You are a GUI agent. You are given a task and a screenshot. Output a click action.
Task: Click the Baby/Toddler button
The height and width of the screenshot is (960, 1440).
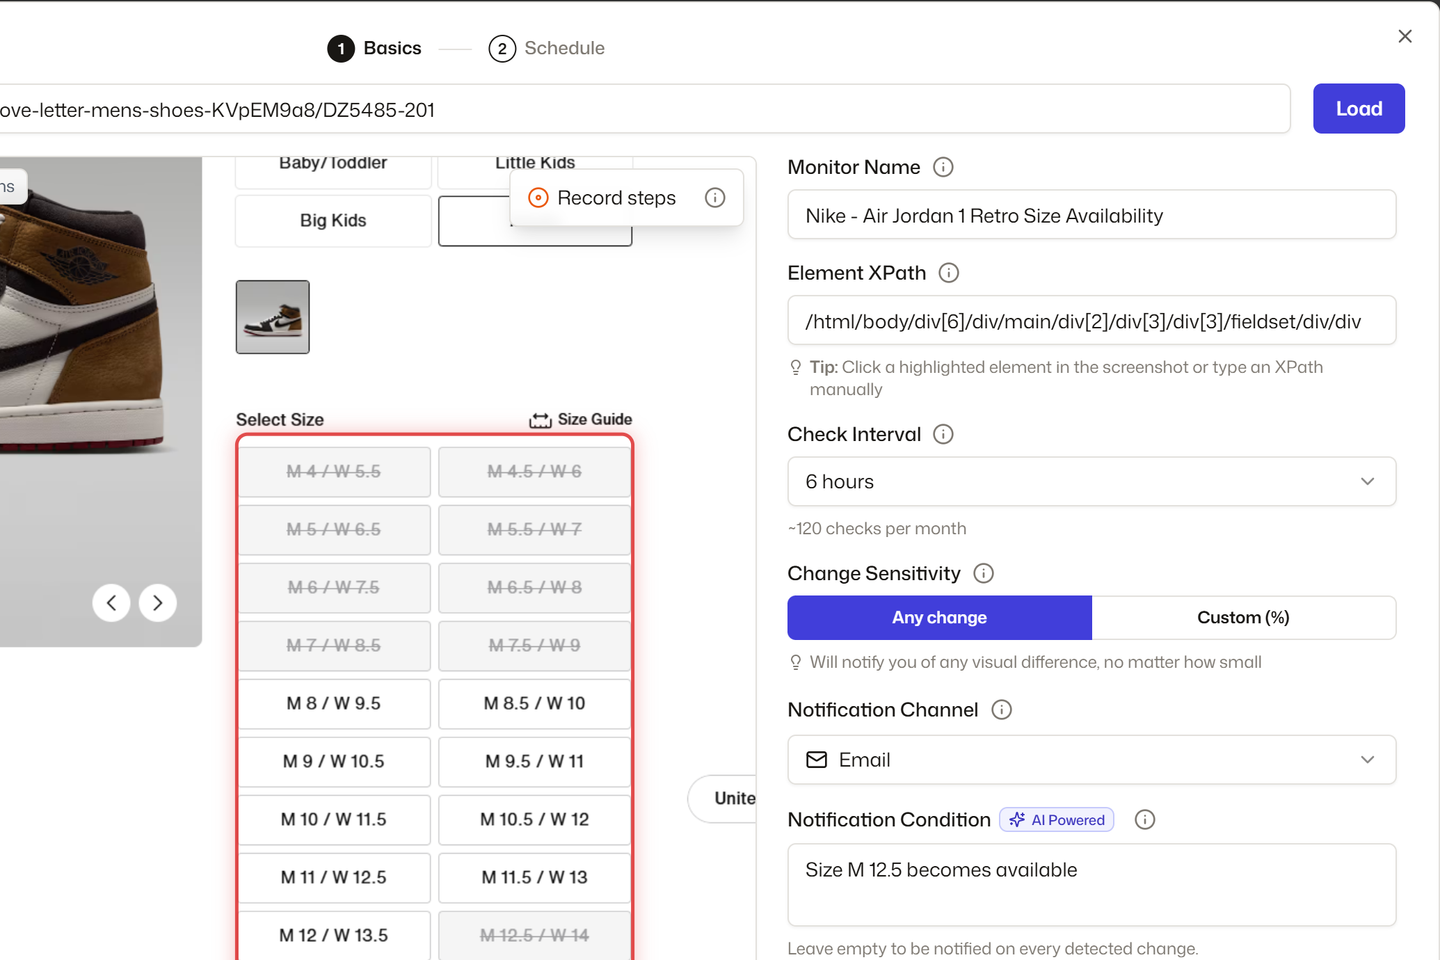tap(333, 171)
